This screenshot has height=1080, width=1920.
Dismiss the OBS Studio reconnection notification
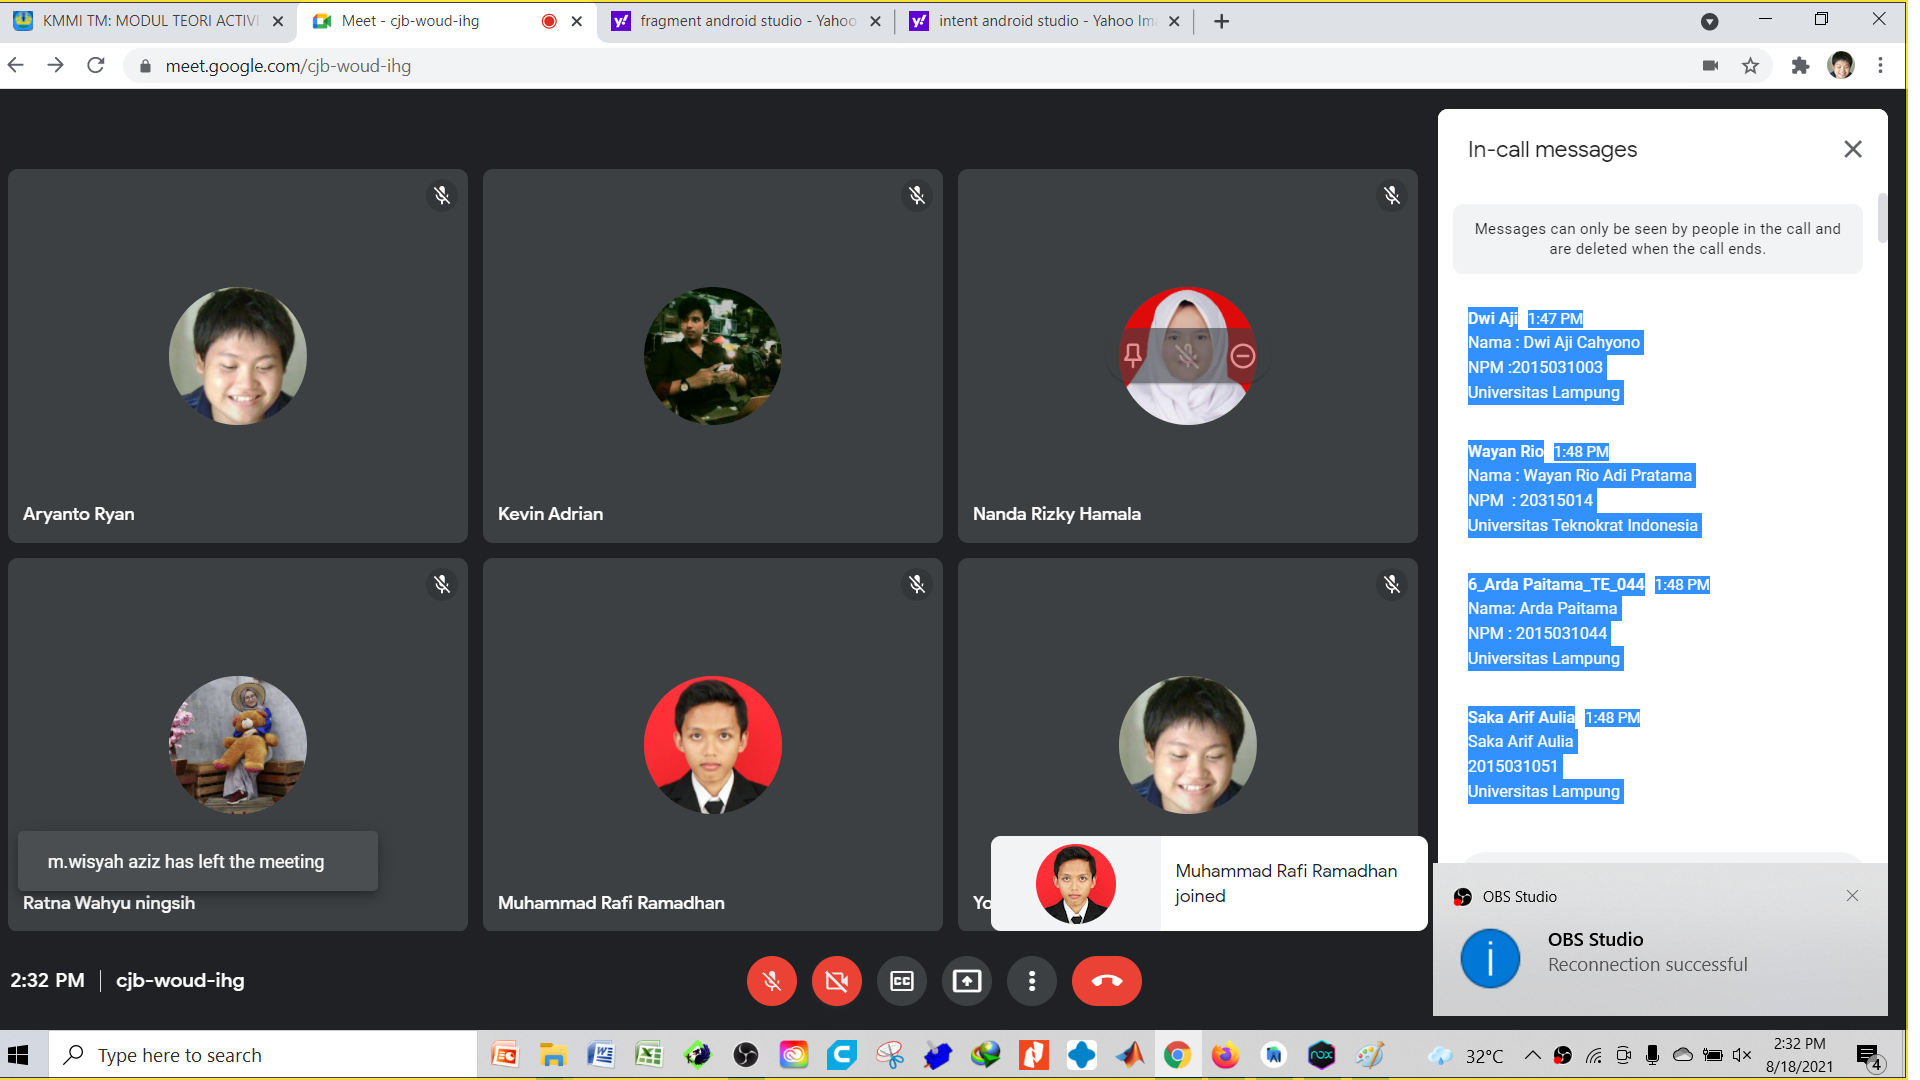pos(1853,896)
